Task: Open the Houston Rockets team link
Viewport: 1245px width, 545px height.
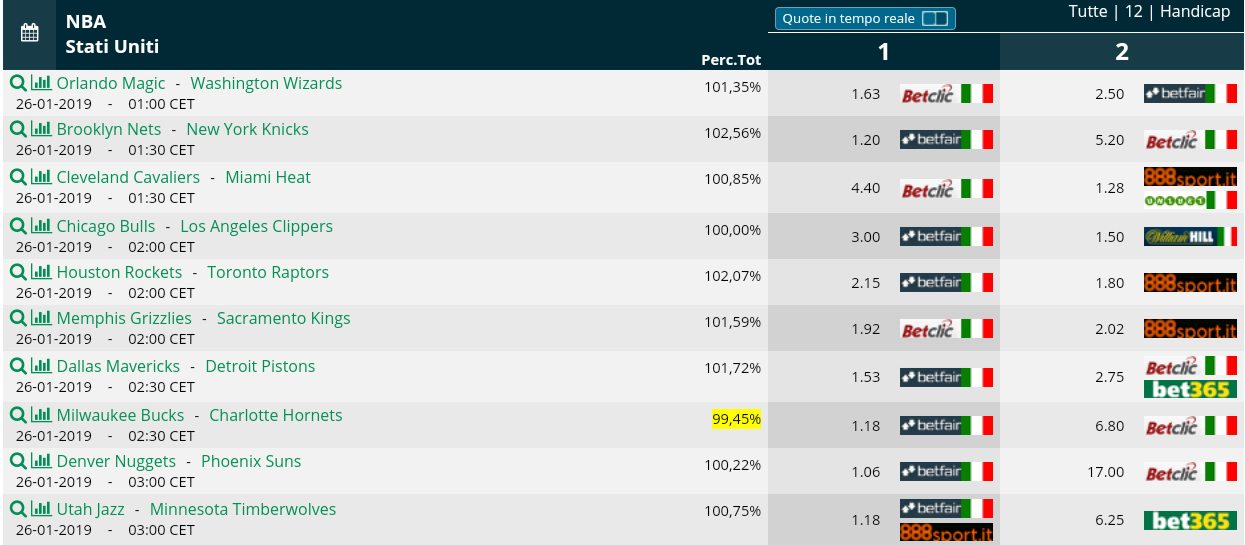Action: coord(119,272)
